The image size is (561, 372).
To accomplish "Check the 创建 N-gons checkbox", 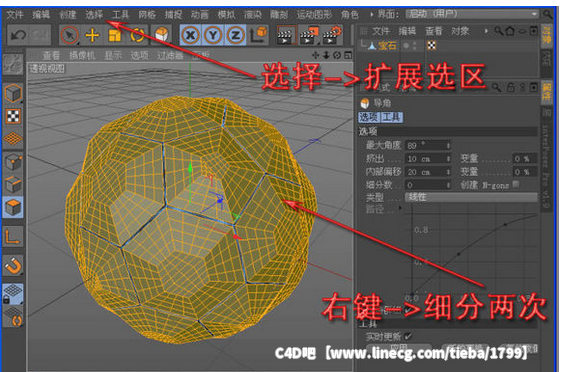I will (516, 184).
